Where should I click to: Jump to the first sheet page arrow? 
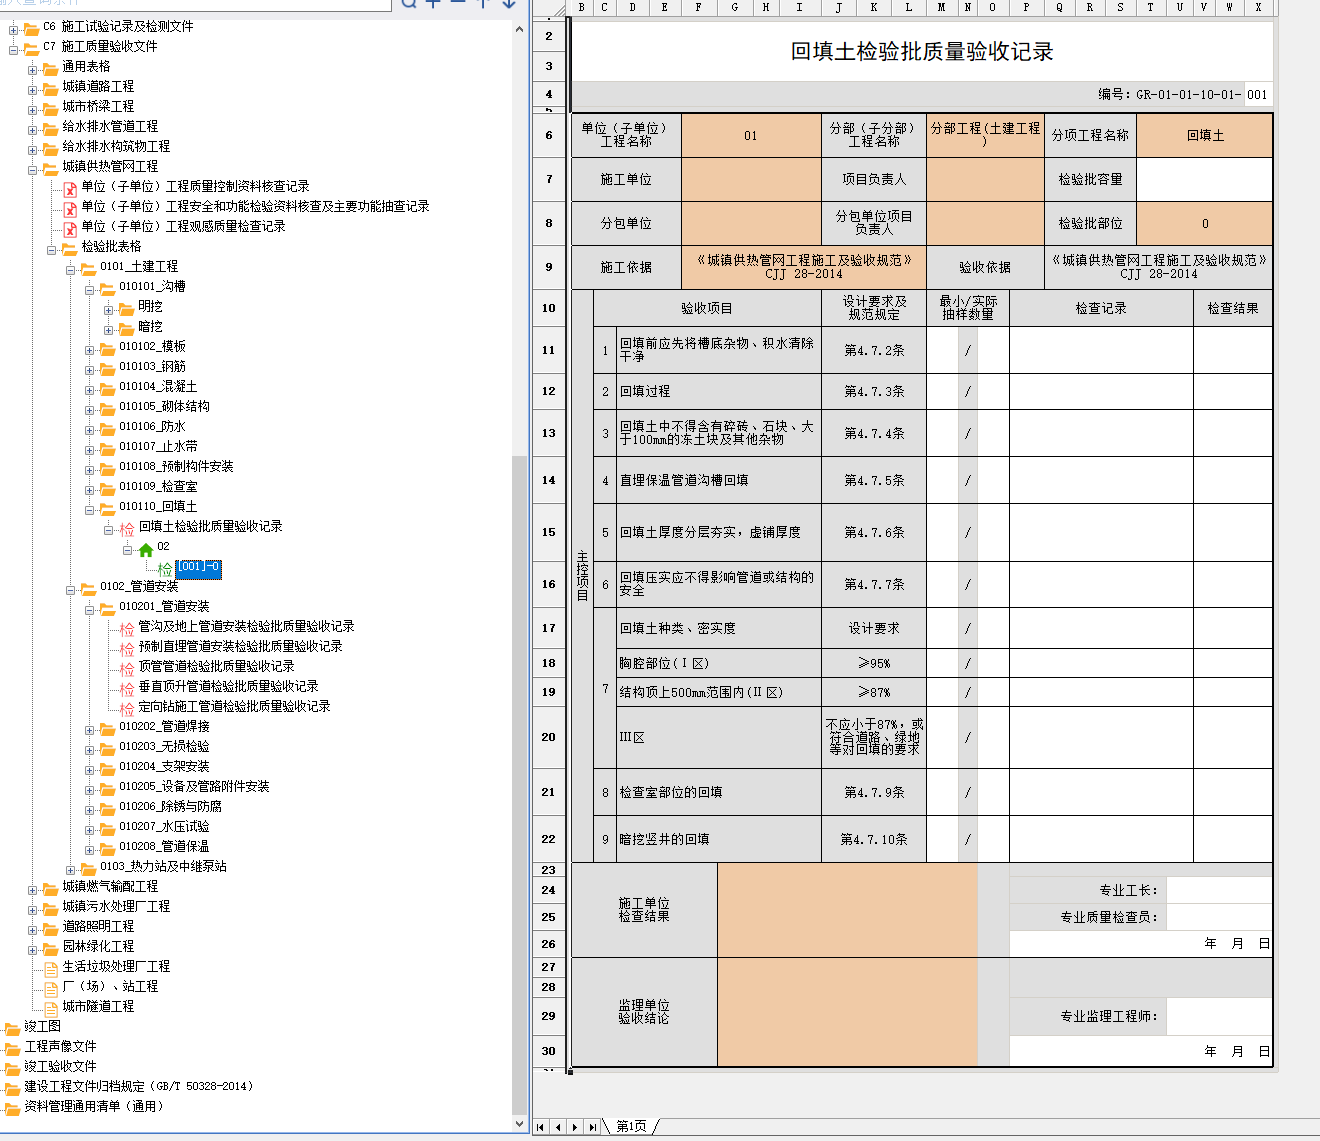tap(540, 1127)
